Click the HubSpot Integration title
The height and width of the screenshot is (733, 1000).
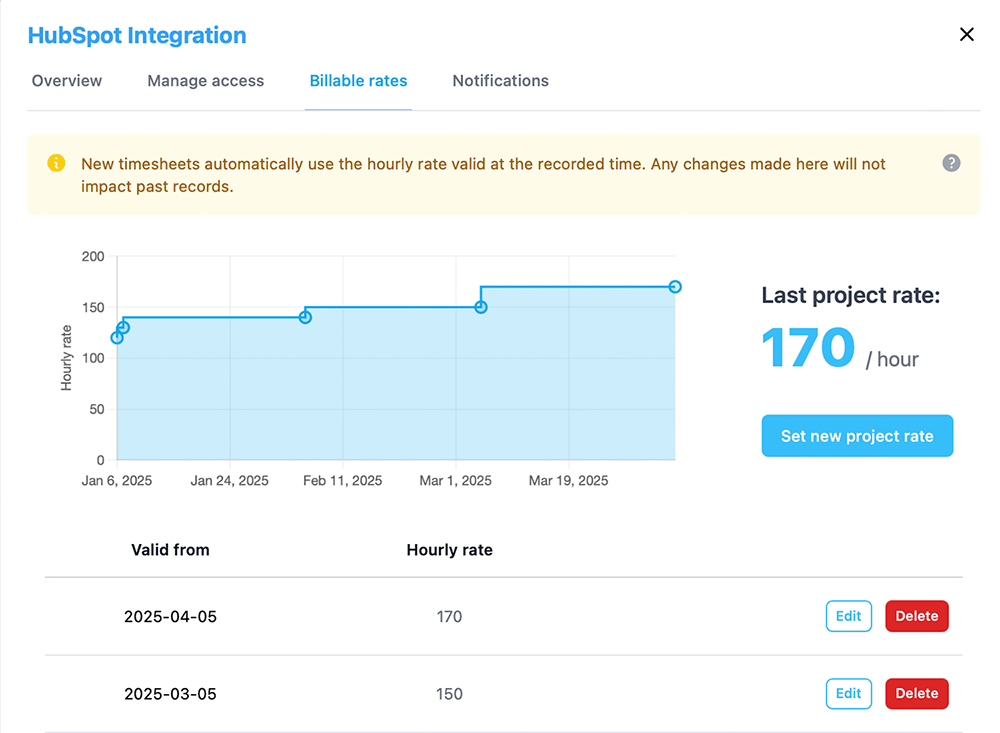coord(137,35)
